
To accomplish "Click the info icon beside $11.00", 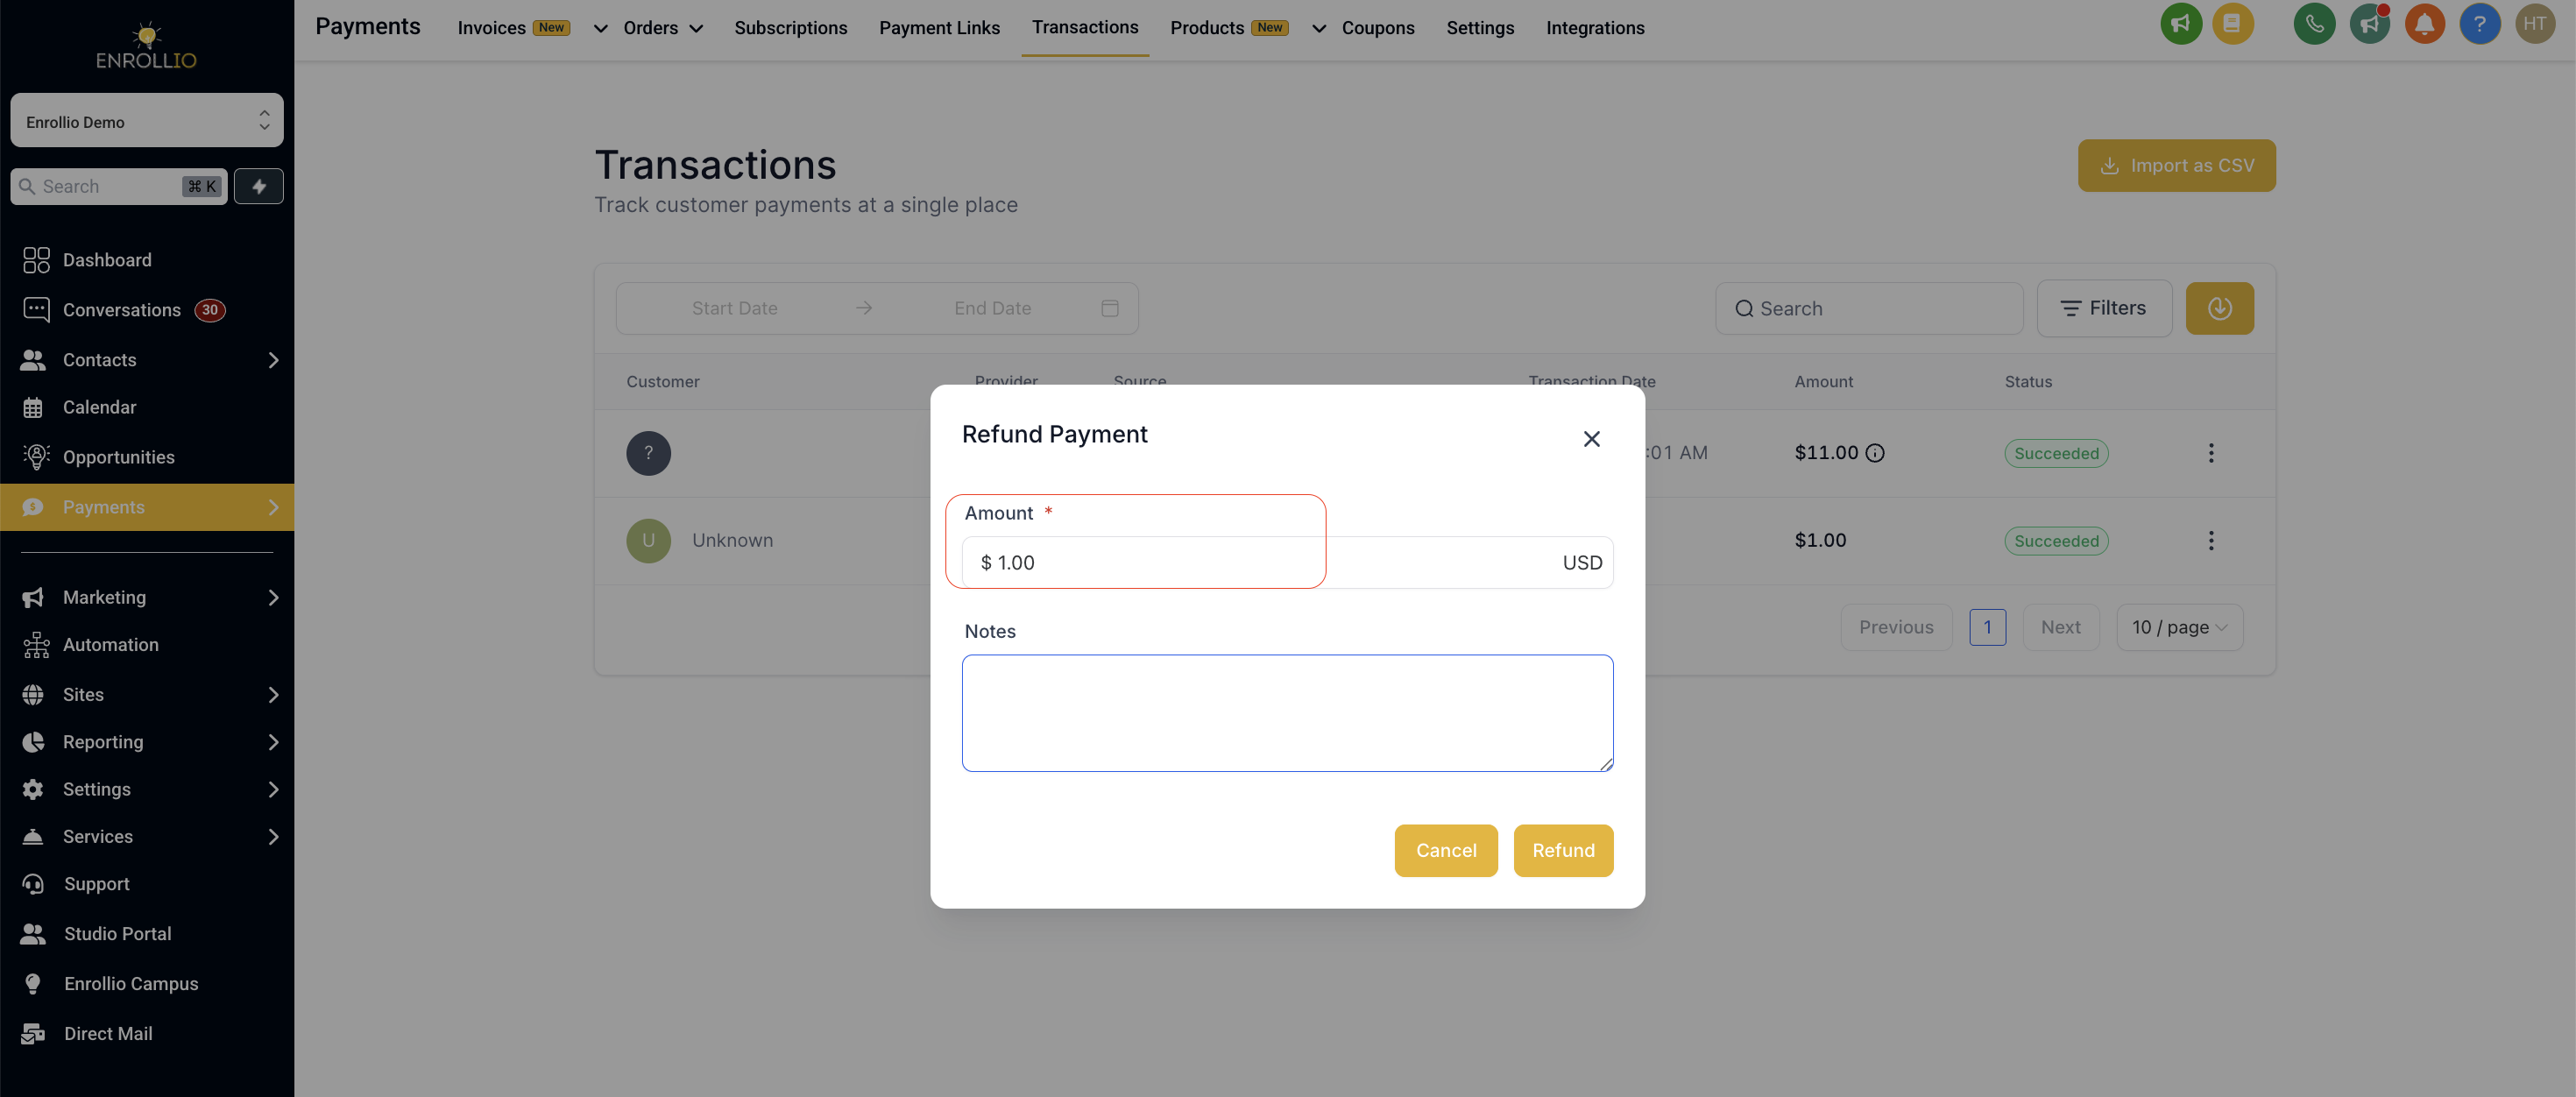I will (x=1875, y=453).
